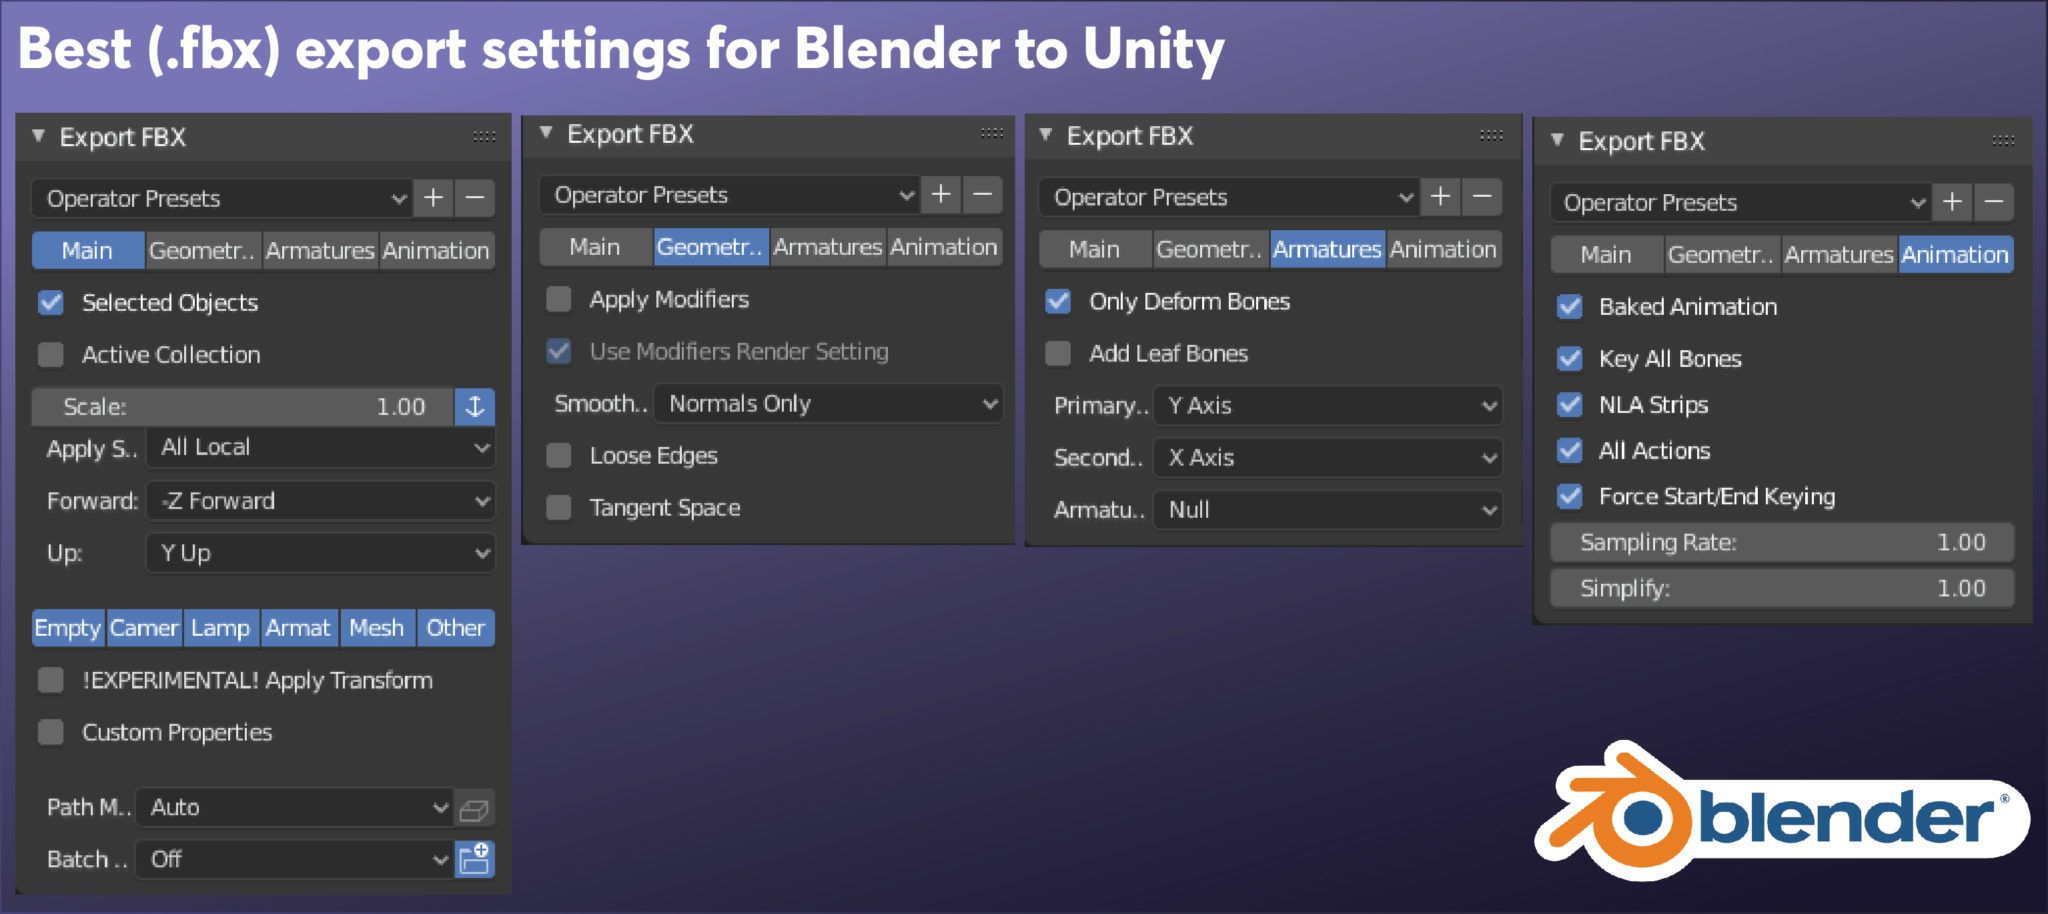
Task: Toggle Lamp object type button
Action: (x=221, y=628)
